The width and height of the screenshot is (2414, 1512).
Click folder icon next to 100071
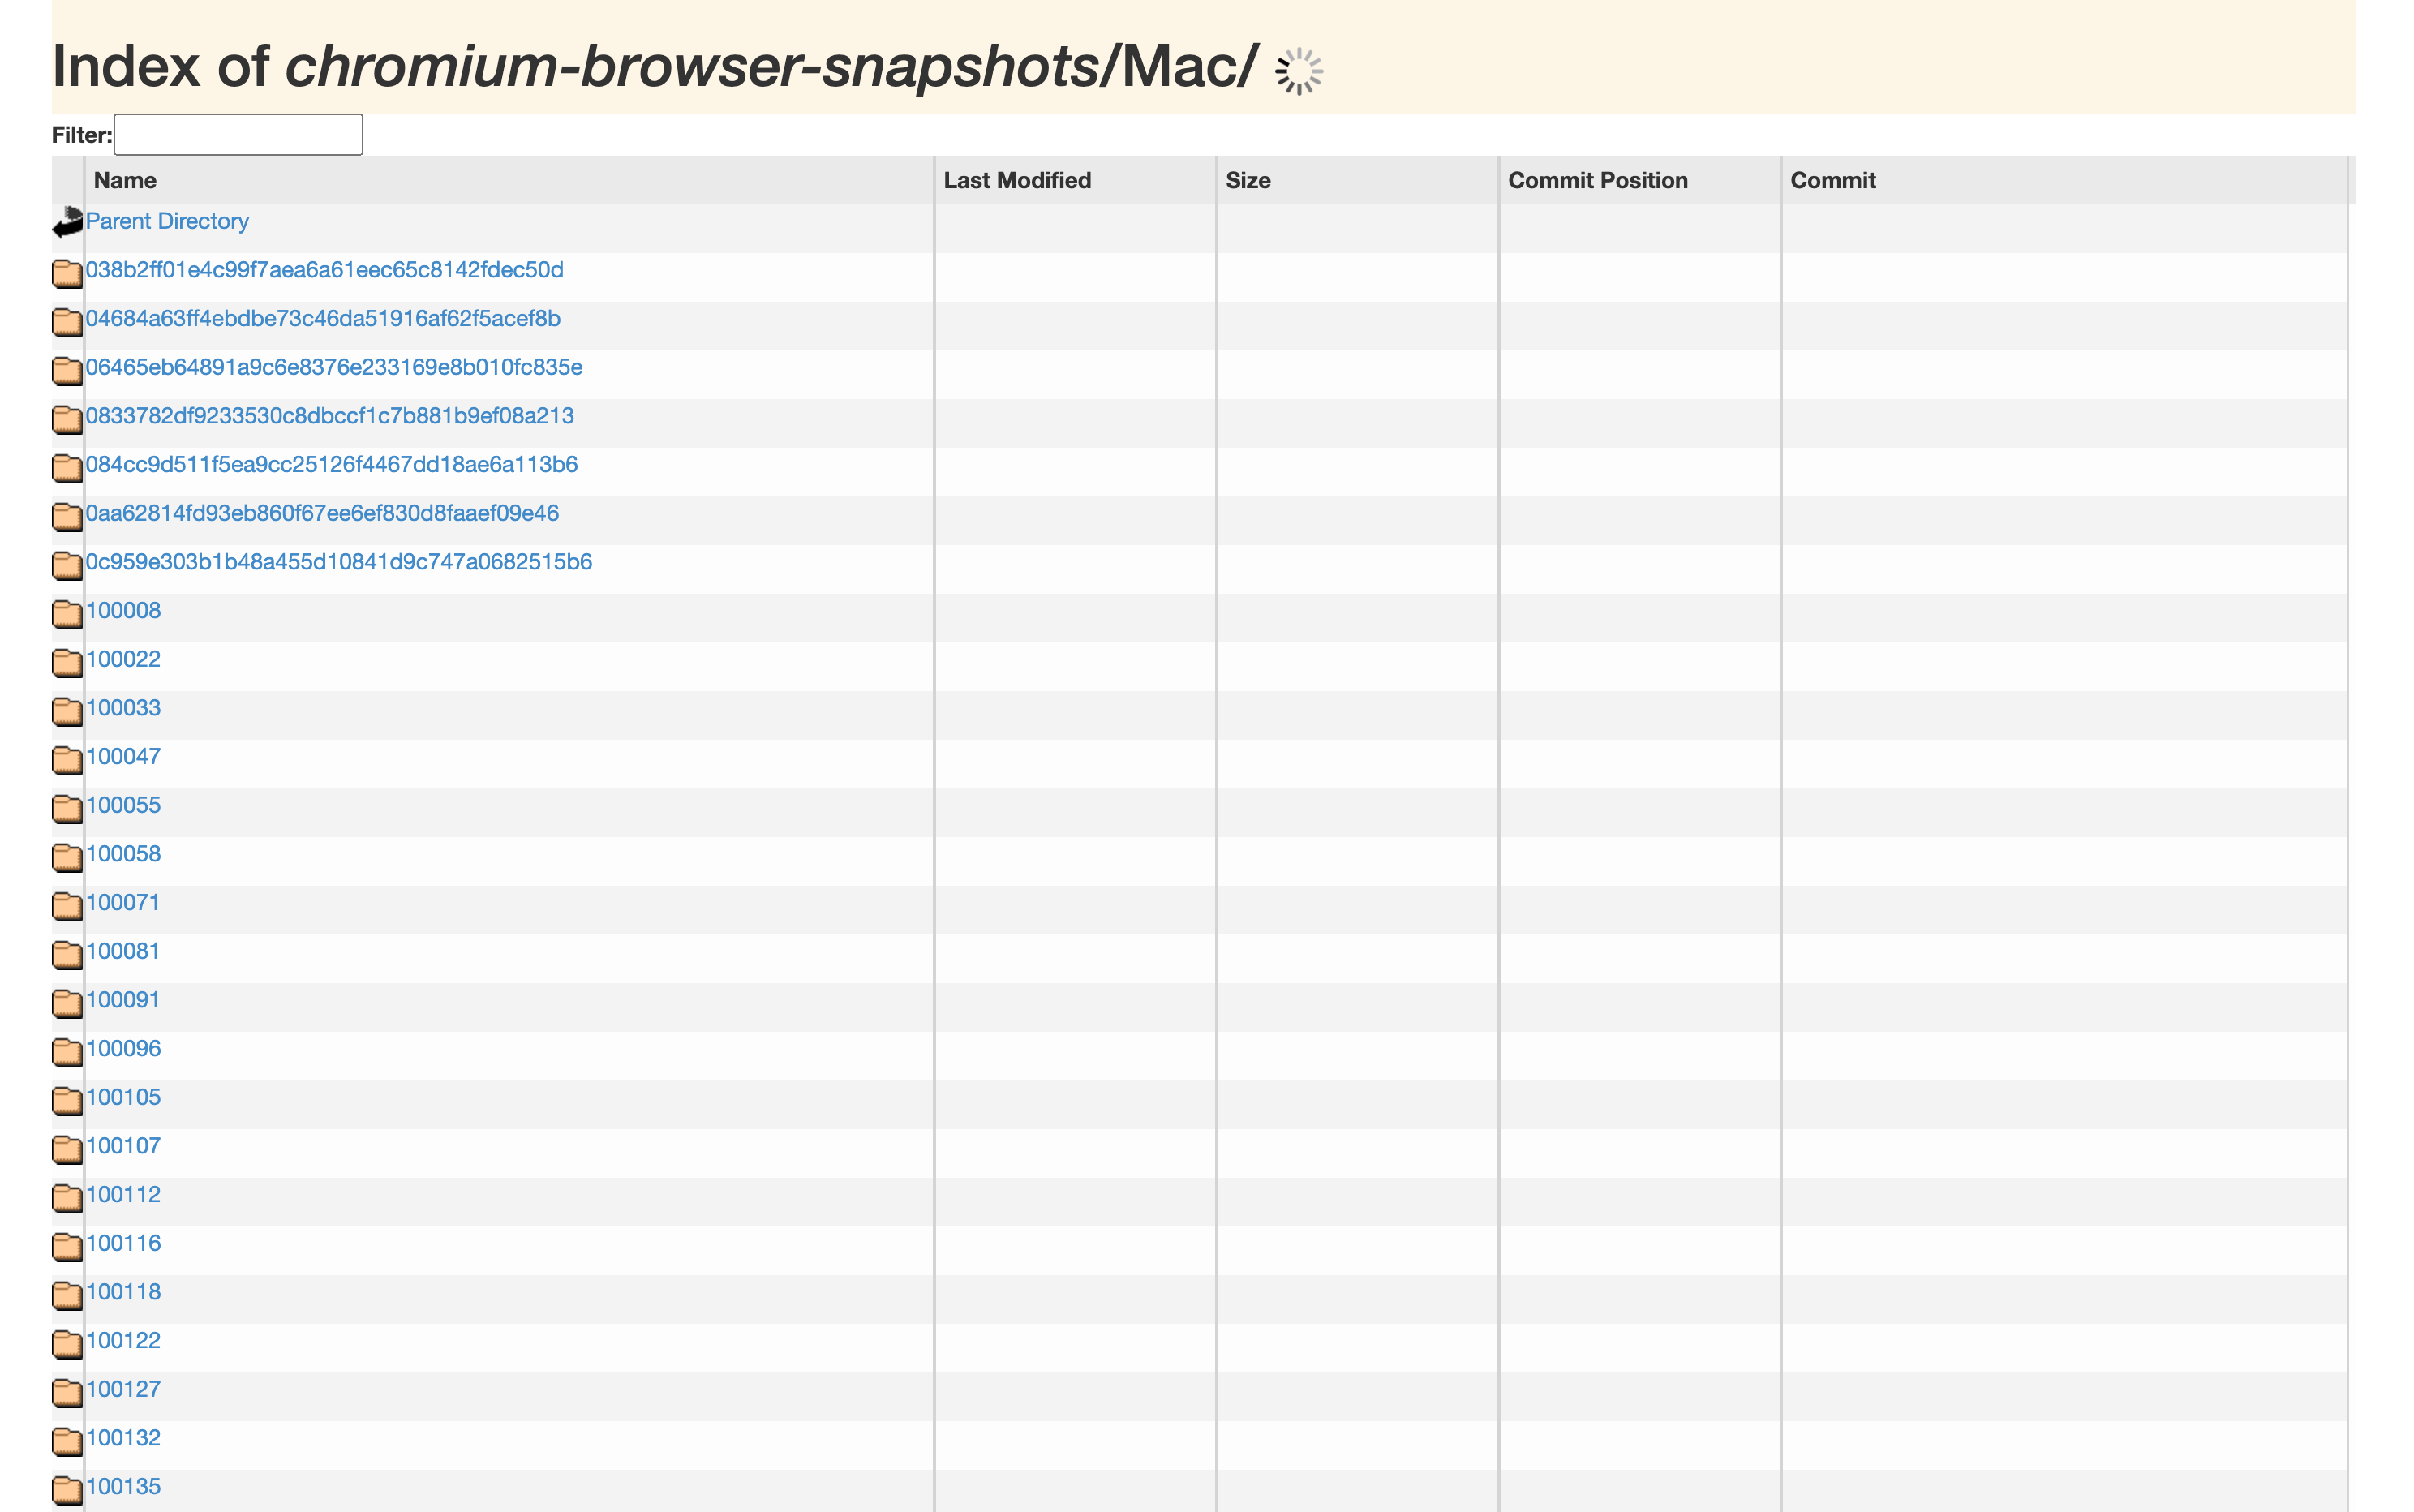[67, 906]
